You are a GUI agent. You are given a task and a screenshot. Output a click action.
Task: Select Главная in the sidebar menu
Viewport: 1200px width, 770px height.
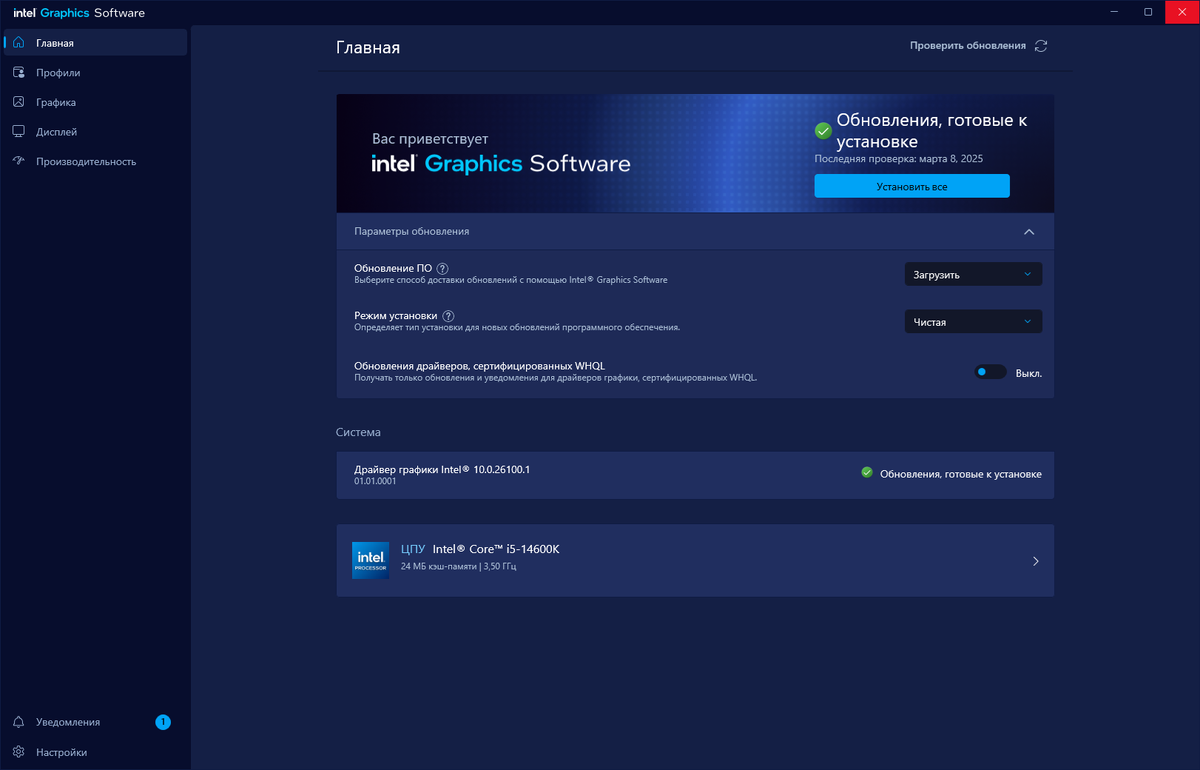(x=94, y=43)
